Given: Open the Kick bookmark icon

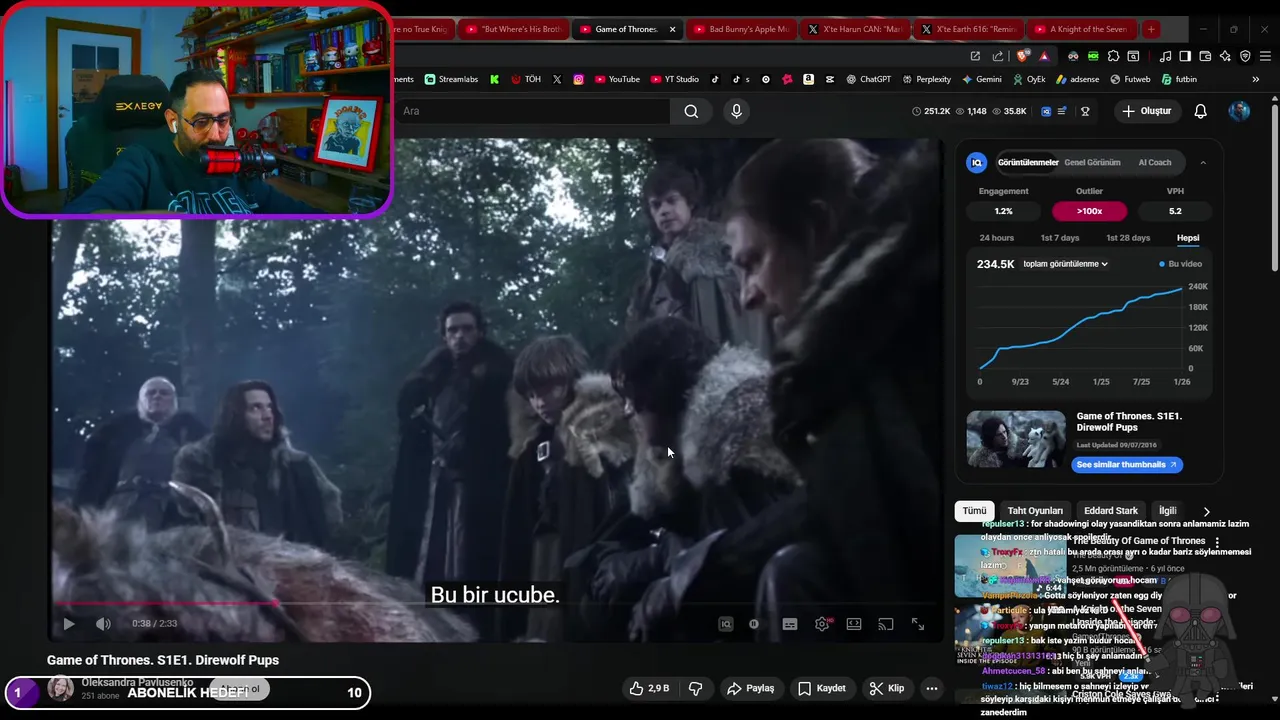Looking at the screenshot, I should click(494, 79).
